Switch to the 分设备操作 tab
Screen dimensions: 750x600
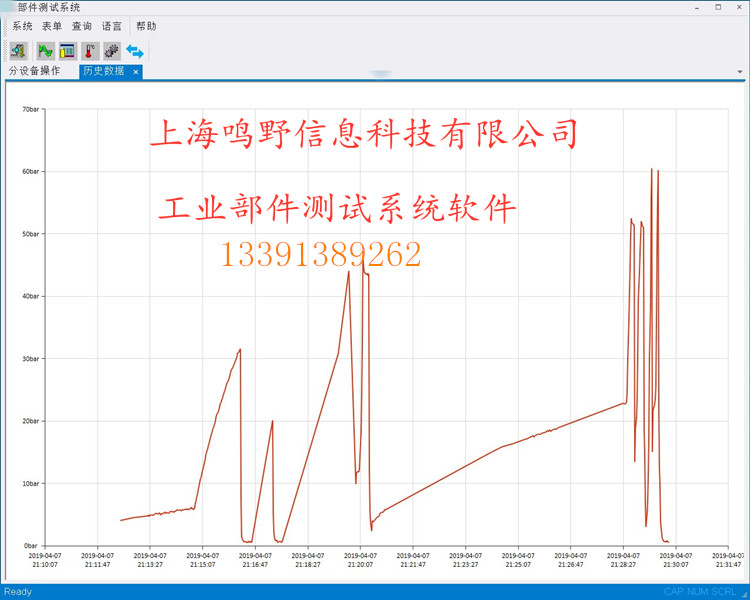[x=35, y=71]
